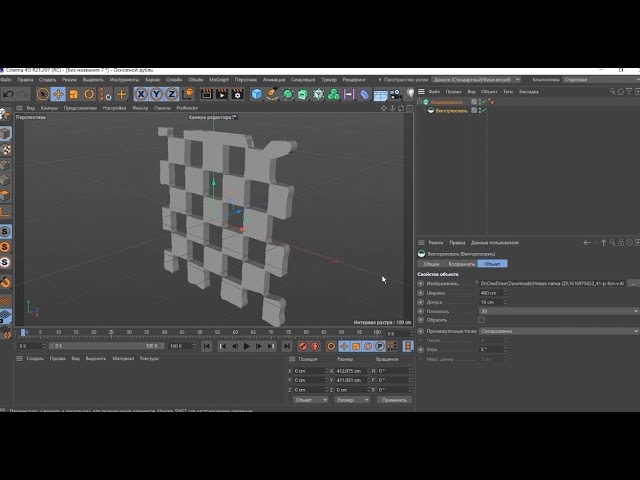The height and width of the screenshot is (480, 640).
Task: Open the Файл menu in main menu bar
Action: [x=6, y=80]
